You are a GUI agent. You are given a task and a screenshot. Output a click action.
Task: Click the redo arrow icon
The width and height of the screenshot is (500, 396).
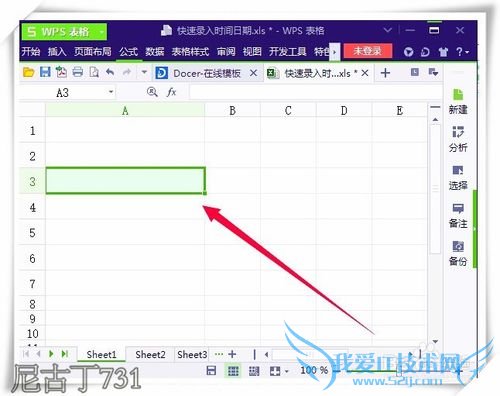127,72
